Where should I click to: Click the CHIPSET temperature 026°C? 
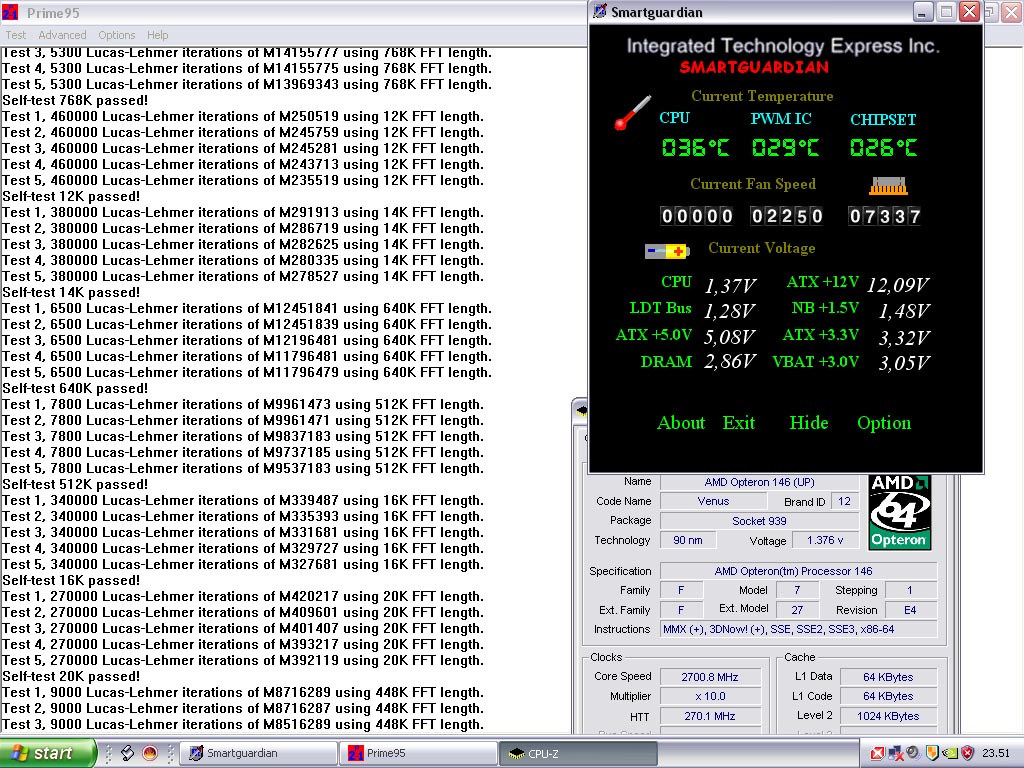[883, 148]
